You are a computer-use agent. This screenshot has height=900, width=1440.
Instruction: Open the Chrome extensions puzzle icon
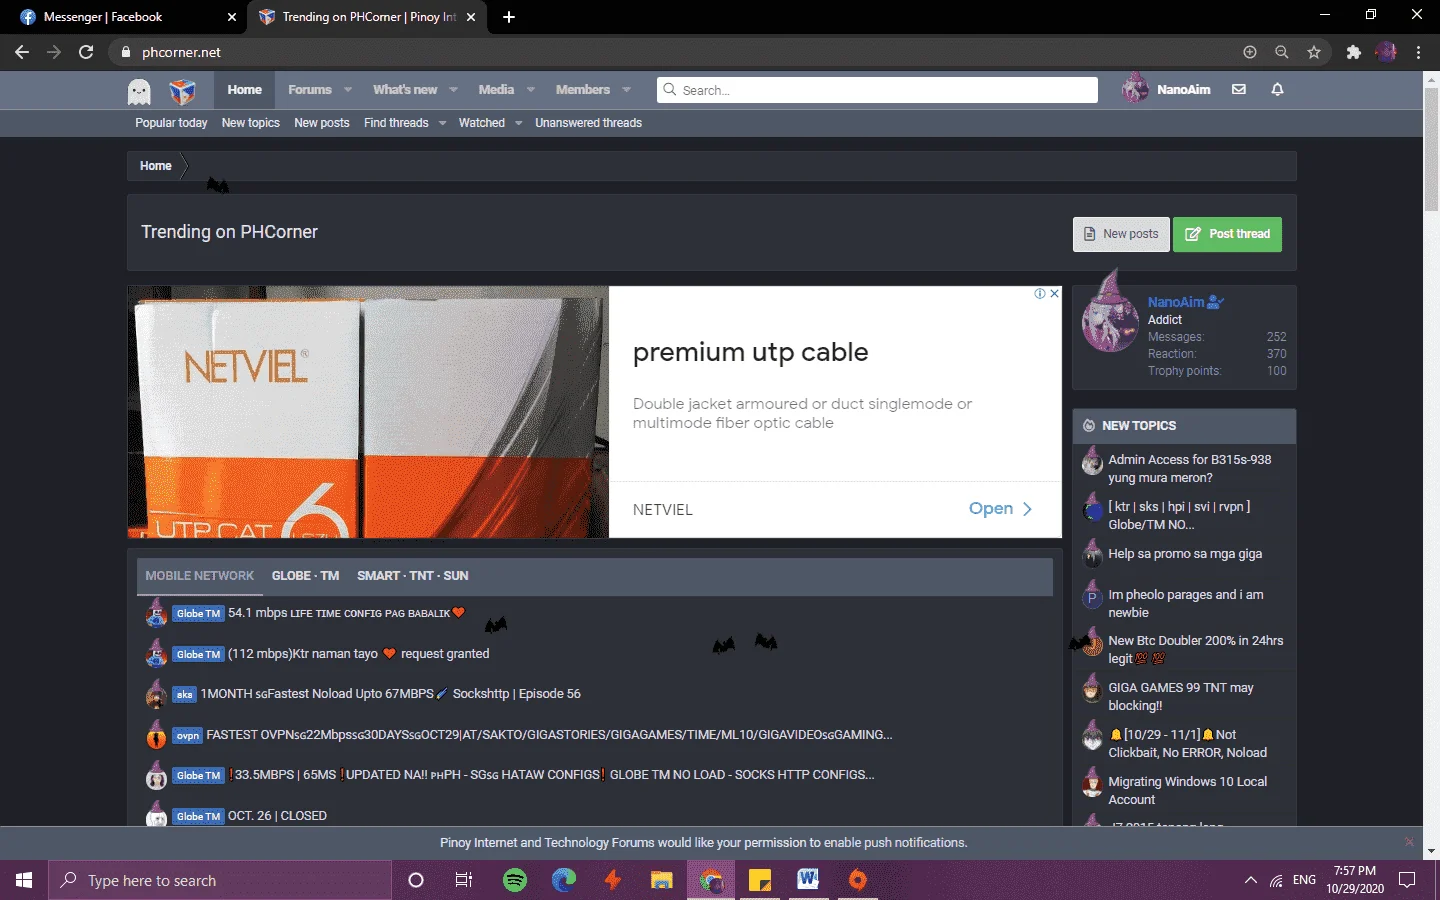coord(1354,52)
